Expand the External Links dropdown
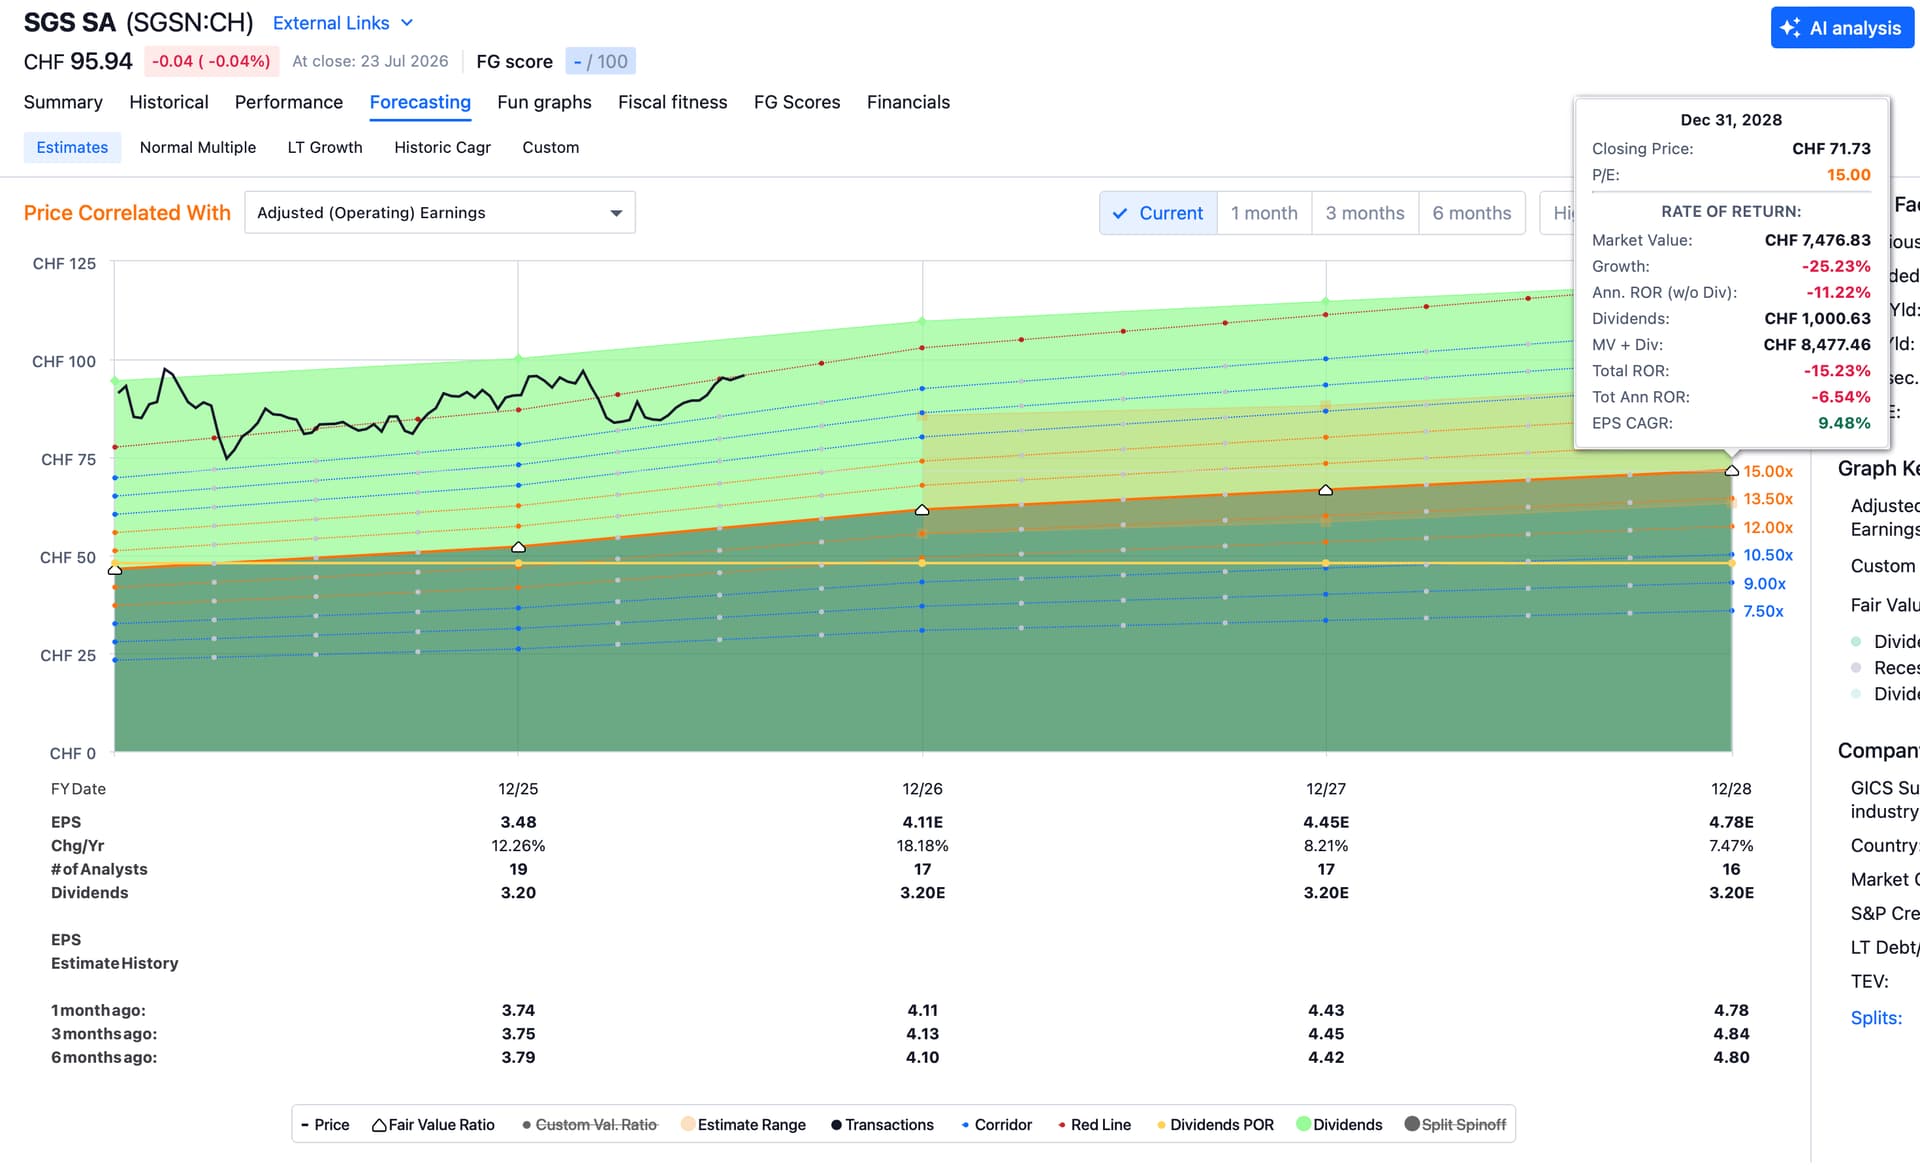 coord(343,23)
